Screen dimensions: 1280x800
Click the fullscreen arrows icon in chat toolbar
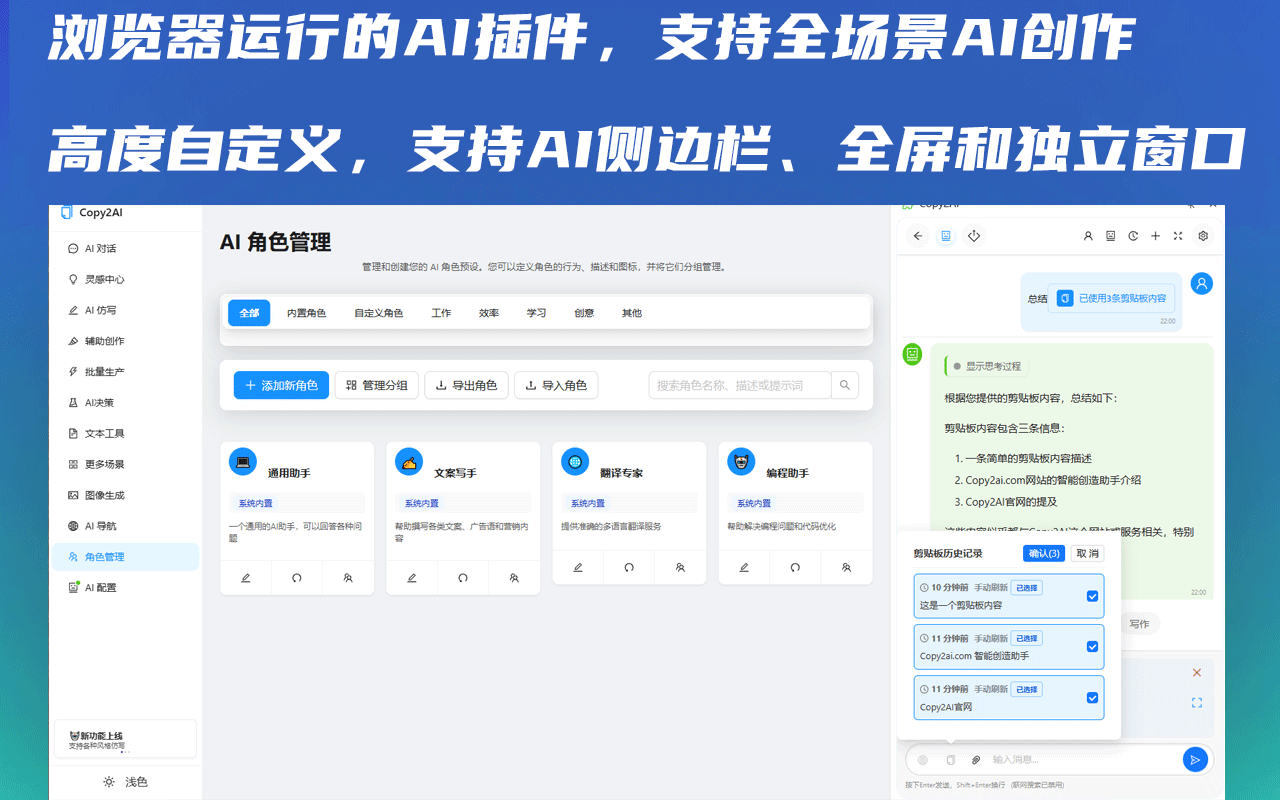1178,236
